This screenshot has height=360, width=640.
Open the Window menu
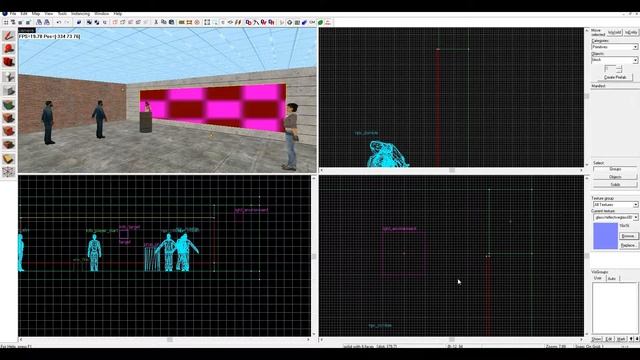[102, 14]
